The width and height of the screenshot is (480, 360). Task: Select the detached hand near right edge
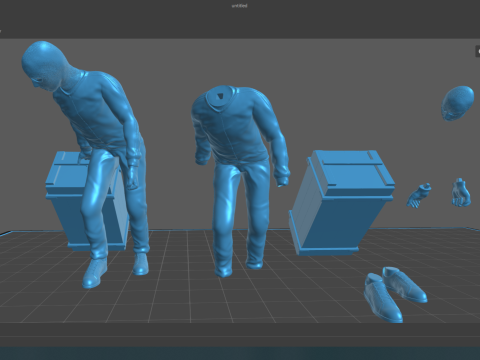(462, 193)
